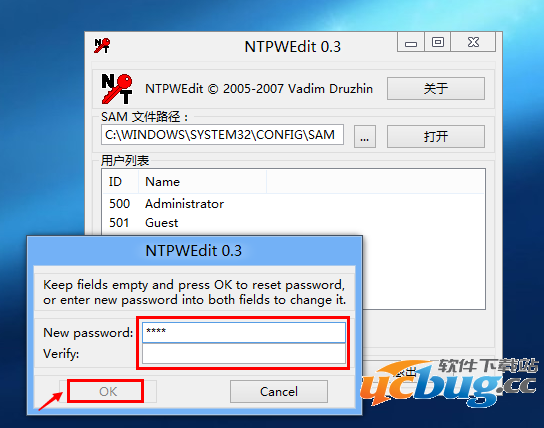This screenshot has height=428, width=544.
Task: Focus the New password field
Action: tap(244, 332)
